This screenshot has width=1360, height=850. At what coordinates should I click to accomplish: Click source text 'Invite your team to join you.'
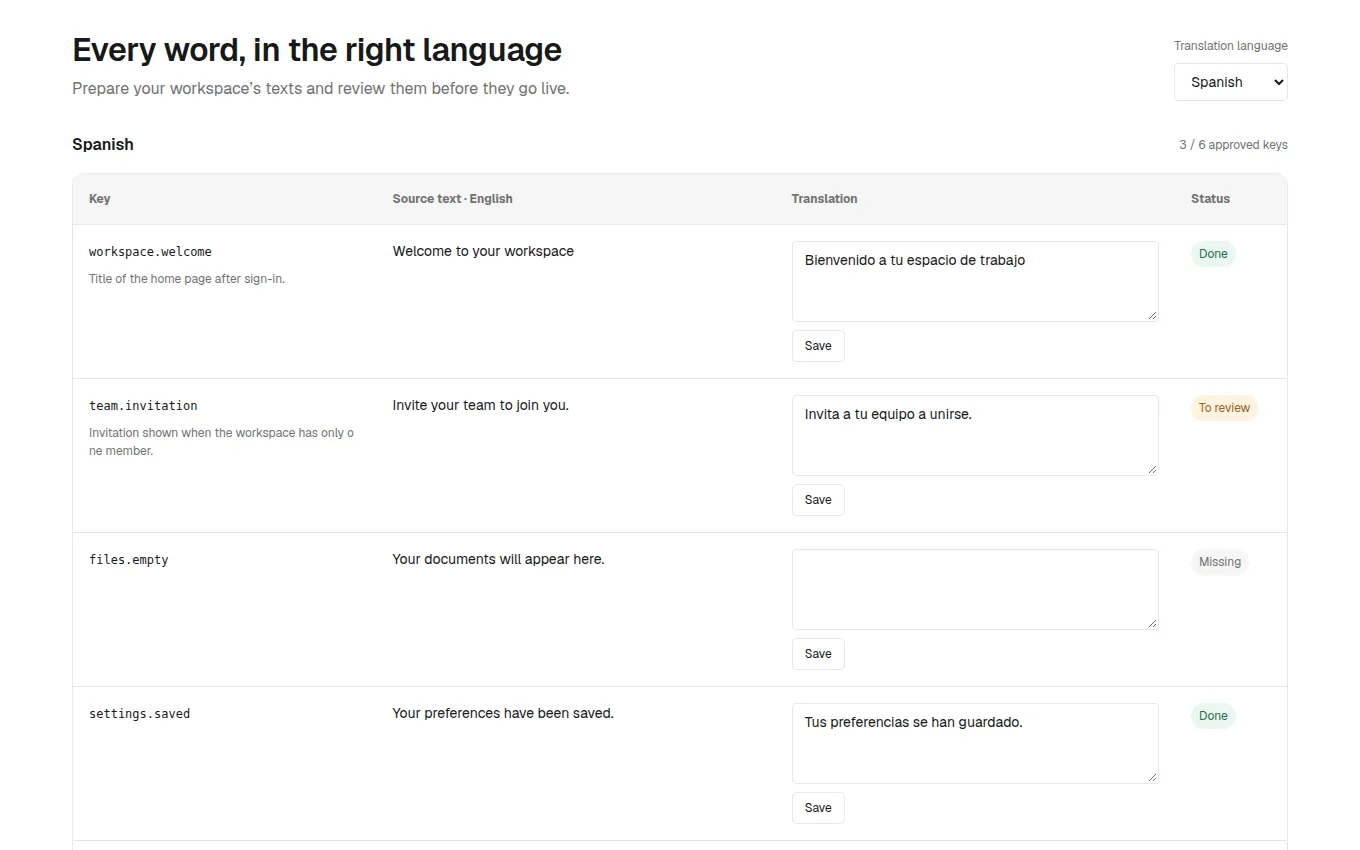(x=480, y=405)
